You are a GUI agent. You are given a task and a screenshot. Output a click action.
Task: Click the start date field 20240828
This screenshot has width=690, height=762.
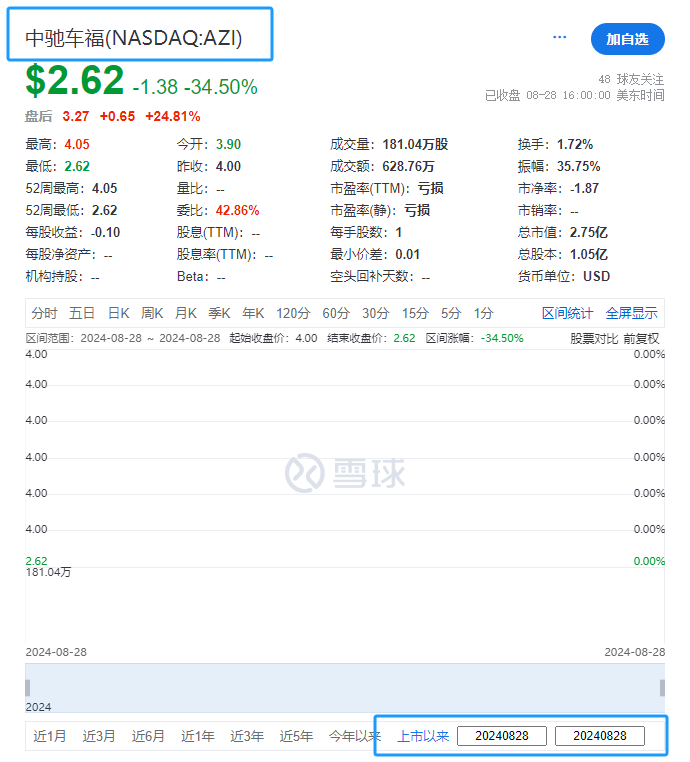pos(502,736)
